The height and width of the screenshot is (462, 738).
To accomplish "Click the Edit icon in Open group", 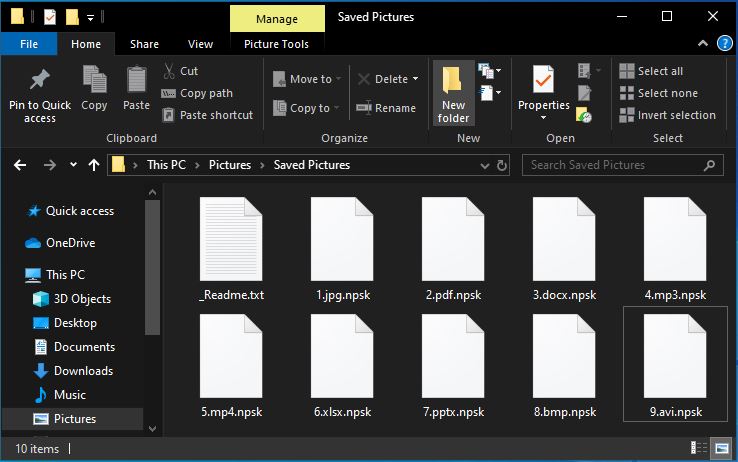I will (584, 93).
